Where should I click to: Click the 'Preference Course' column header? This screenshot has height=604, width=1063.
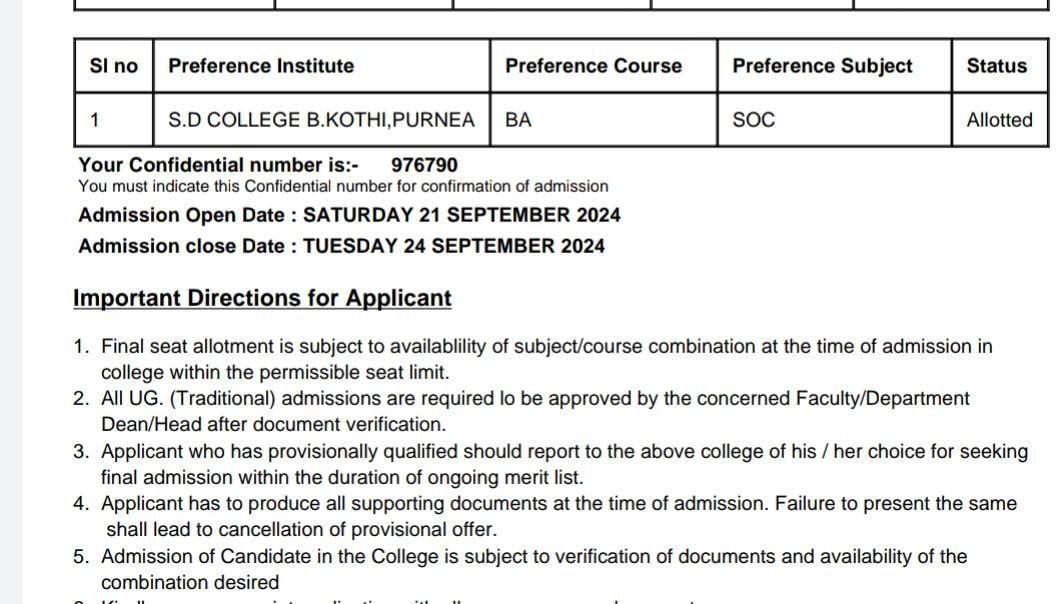593,66
